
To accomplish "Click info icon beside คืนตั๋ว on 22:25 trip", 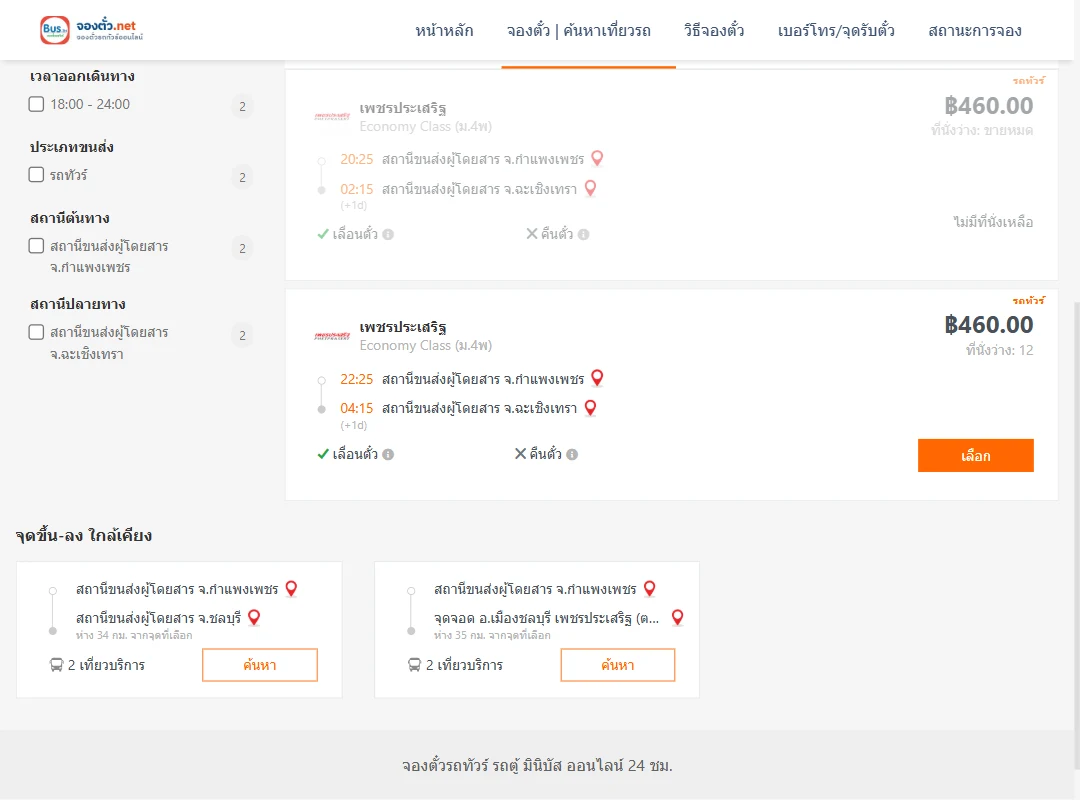I will point(572,454).
